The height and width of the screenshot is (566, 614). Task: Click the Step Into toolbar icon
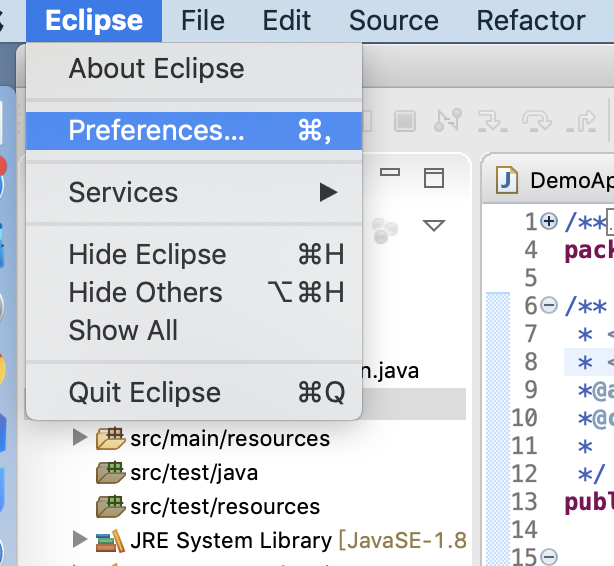[492, 121]
